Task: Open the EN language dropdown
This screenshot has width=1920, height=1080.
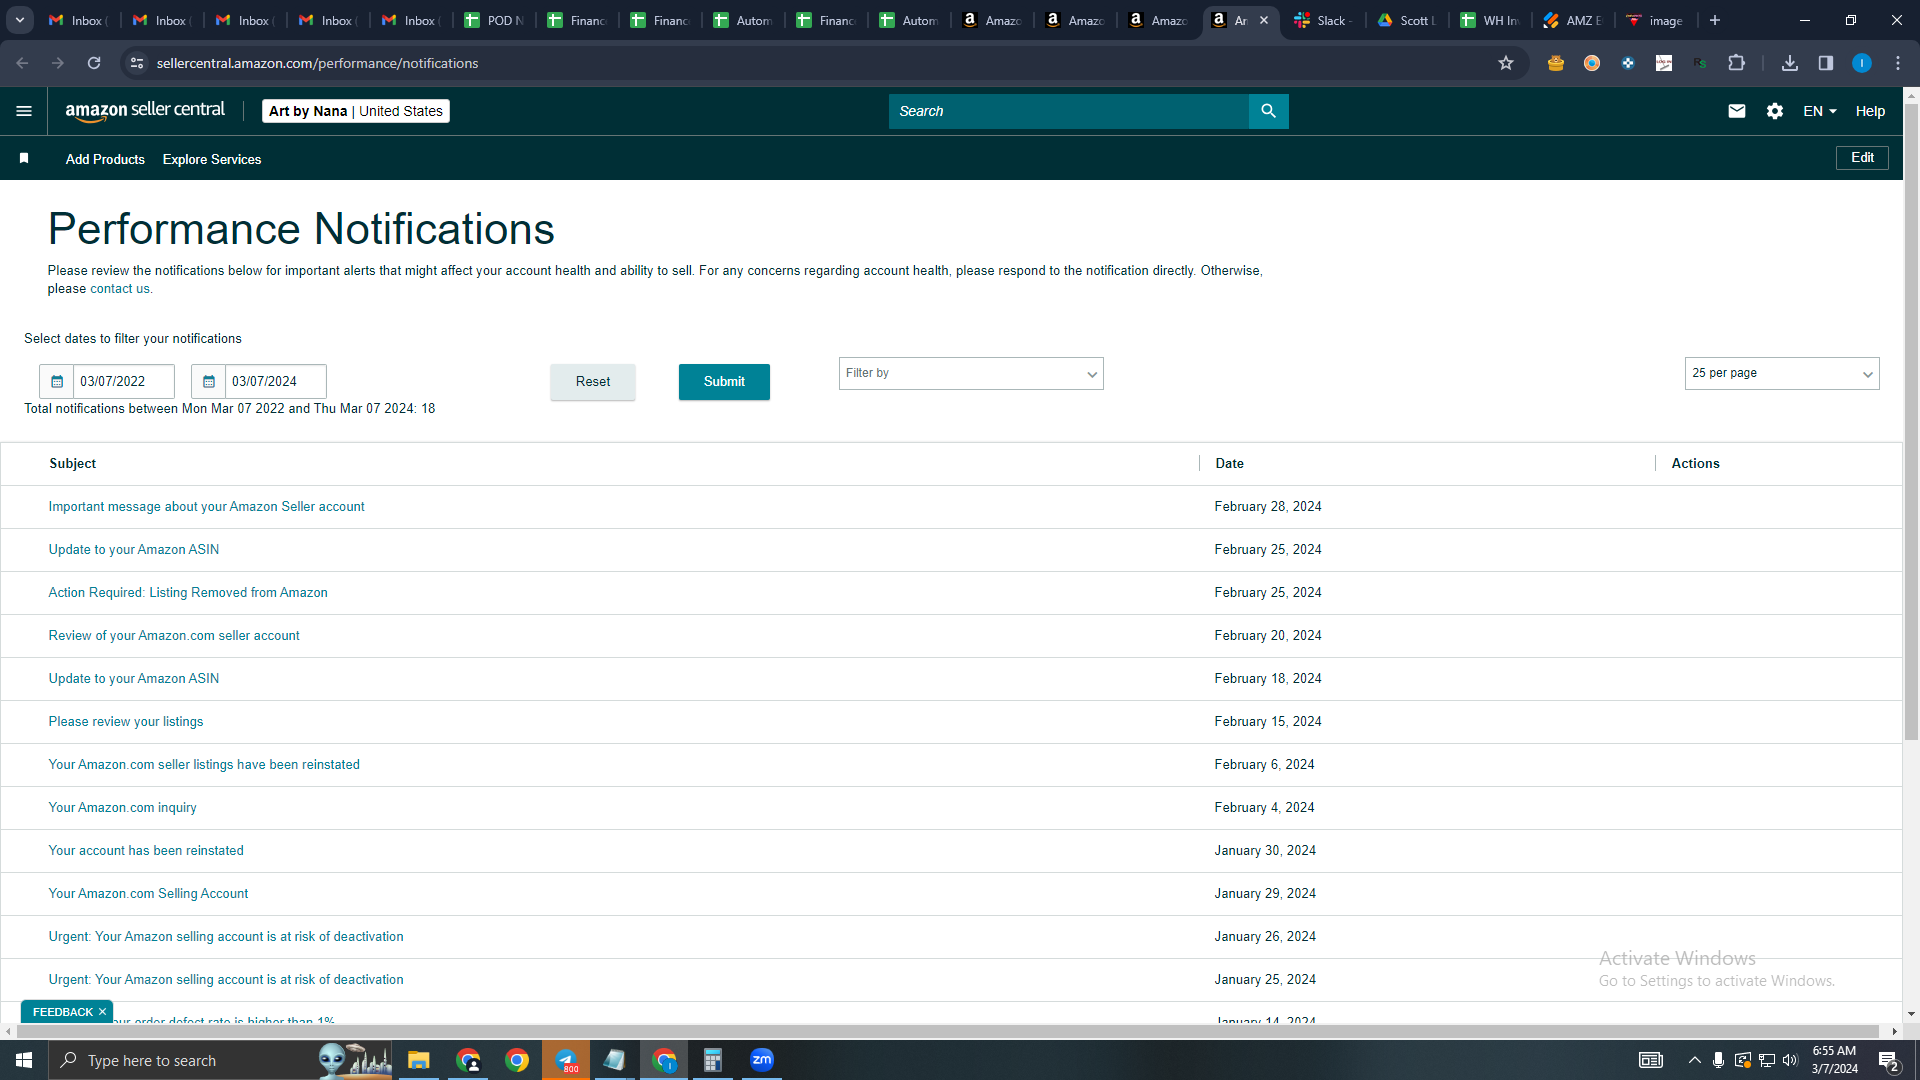Action: click(1820, 111)
